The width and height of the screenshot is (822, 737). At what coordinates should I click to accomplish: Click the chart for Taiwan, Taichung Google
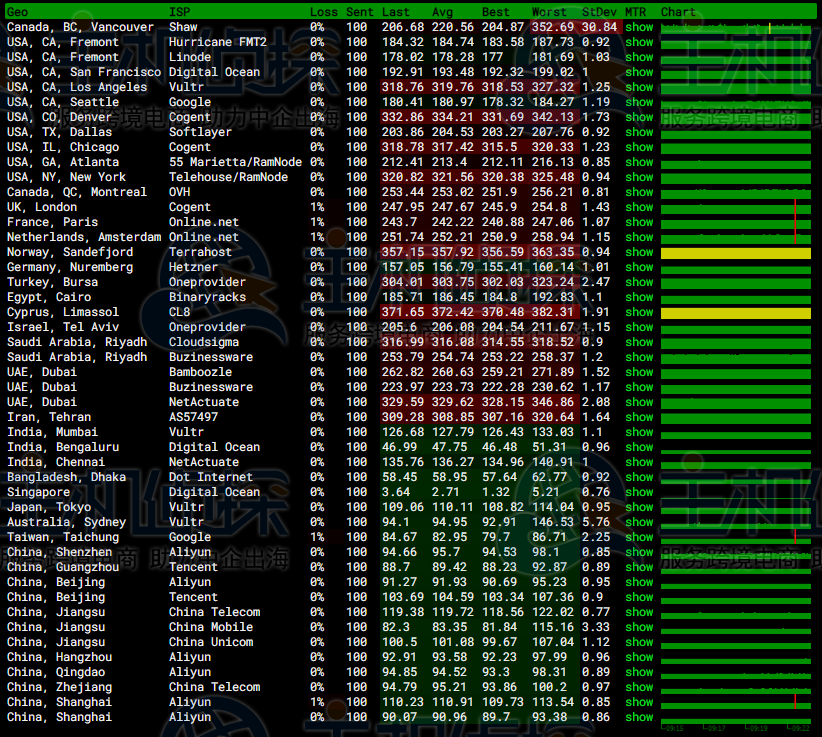click(x=735, y=537)
